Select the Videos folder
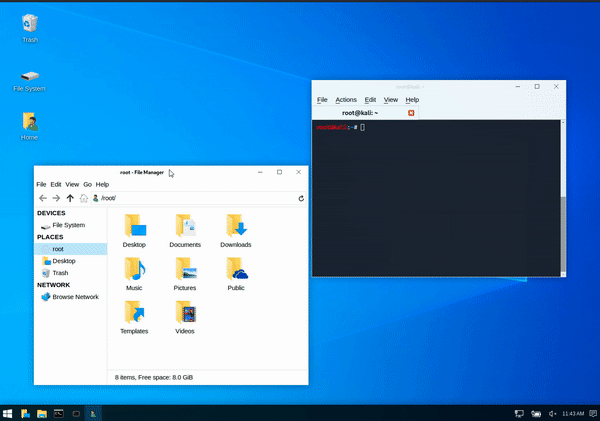This screenshot has width=600, height=421. point(185,316)
